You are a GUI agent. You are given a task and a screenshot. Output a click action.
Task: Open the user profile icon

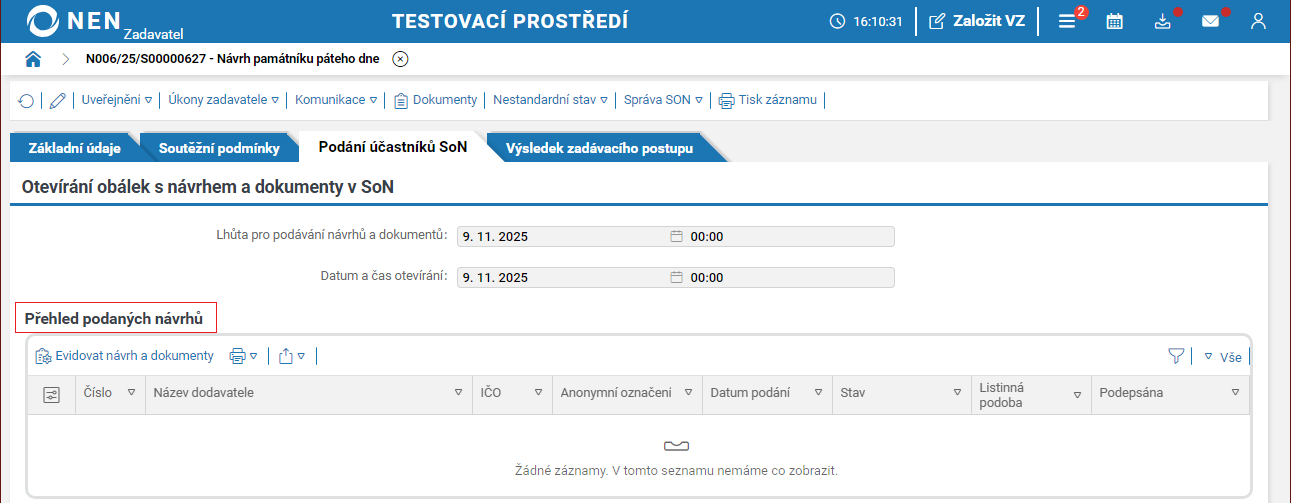click(x=1258, y=21)
